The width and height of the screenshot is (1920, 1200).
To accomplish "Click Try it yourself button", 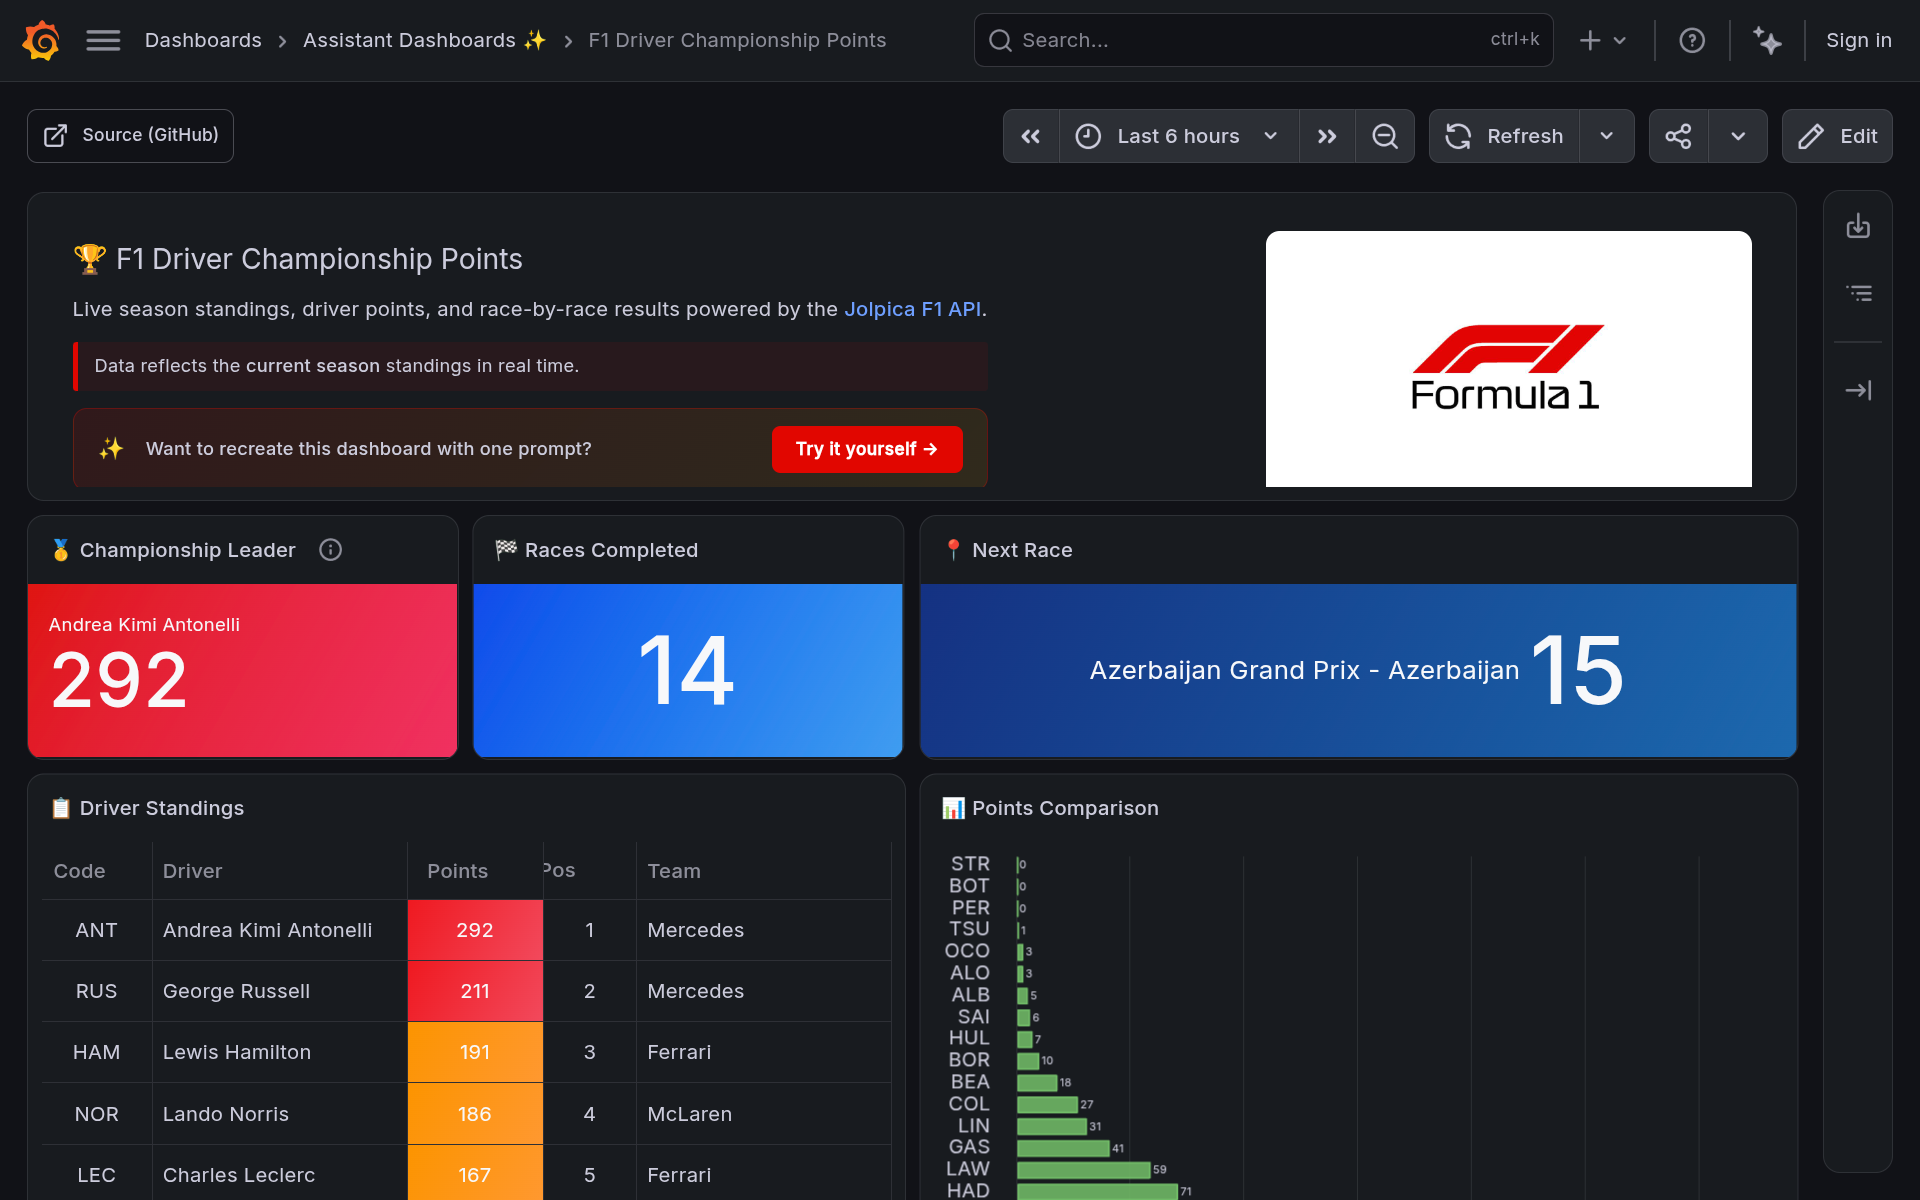I will (867, 449).
